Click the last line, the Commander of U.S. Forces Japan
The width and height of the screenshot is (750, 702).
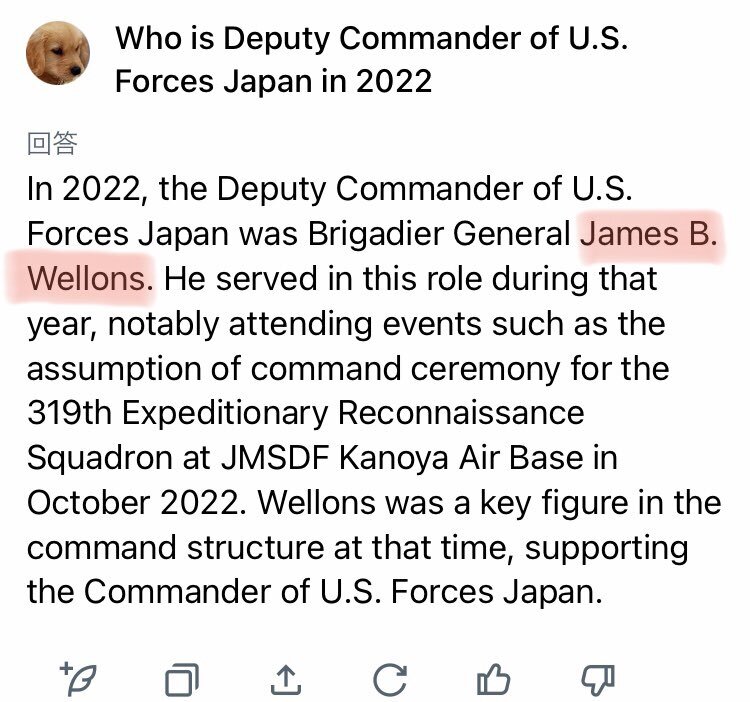click(315, 592)
